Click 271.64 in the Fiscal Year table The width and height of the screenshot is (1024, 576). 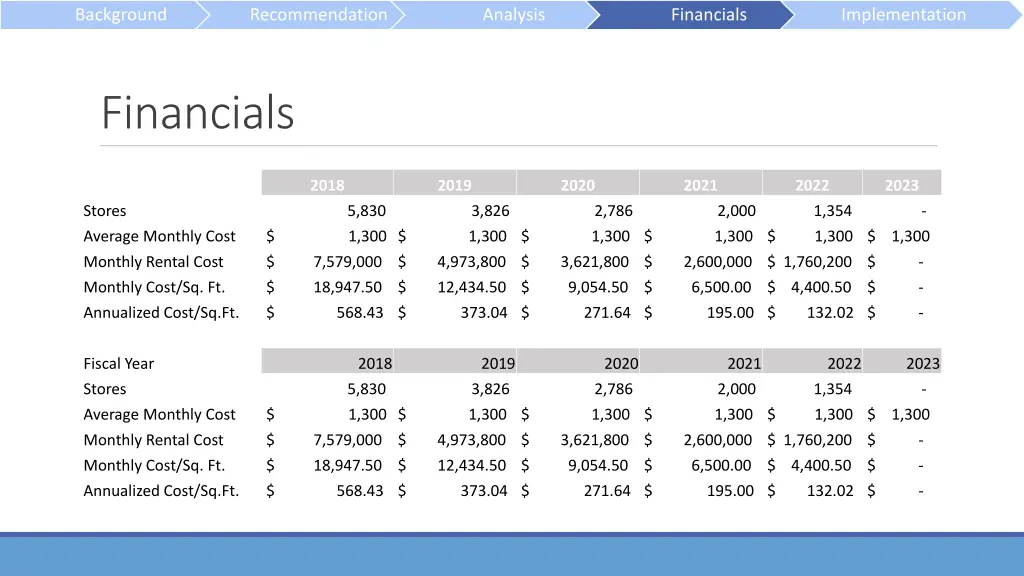[x=607, y=491]
